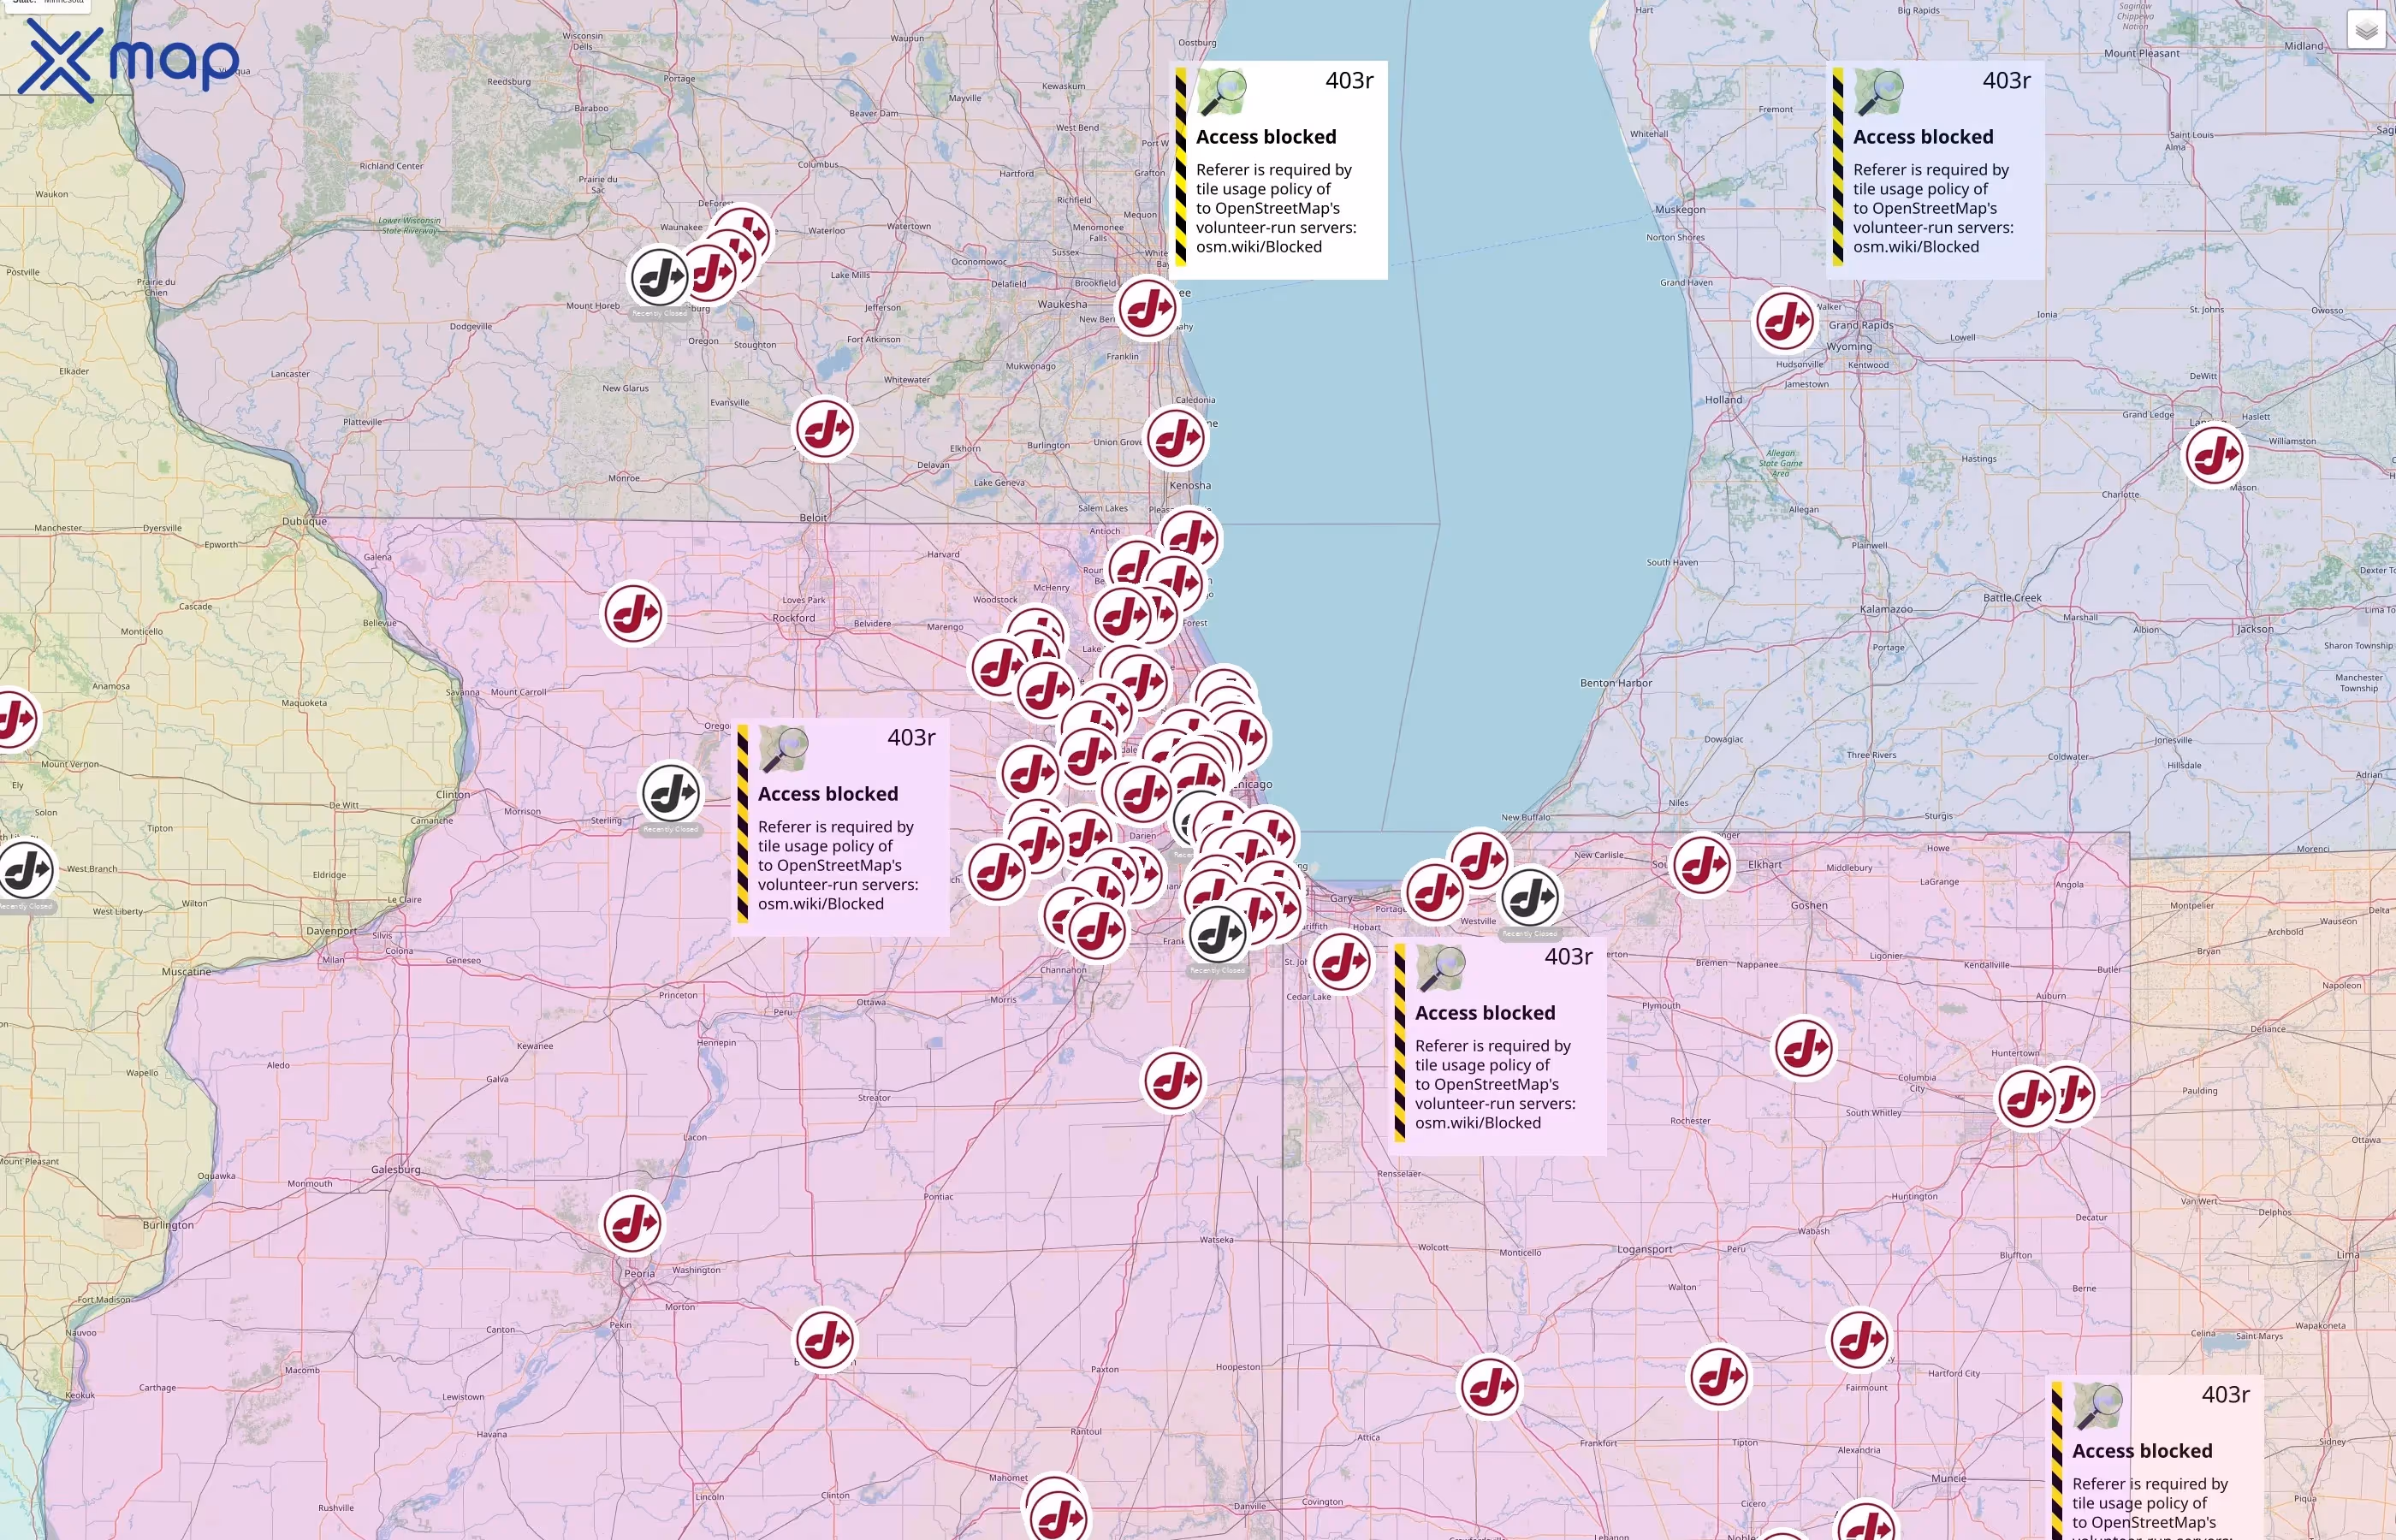Click the Logansport city label
Screen dimensions: 2396x1540
tap(1645, 1249)
